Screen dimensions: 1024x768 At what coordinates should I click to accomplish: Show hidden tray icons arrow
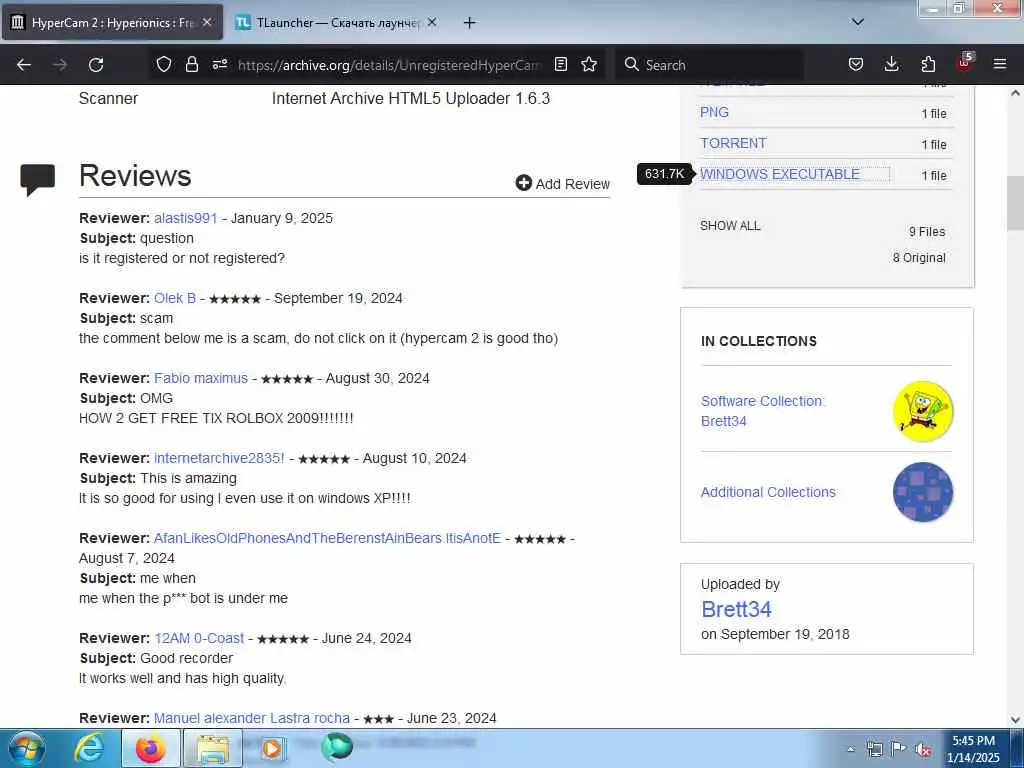point(850,749)
